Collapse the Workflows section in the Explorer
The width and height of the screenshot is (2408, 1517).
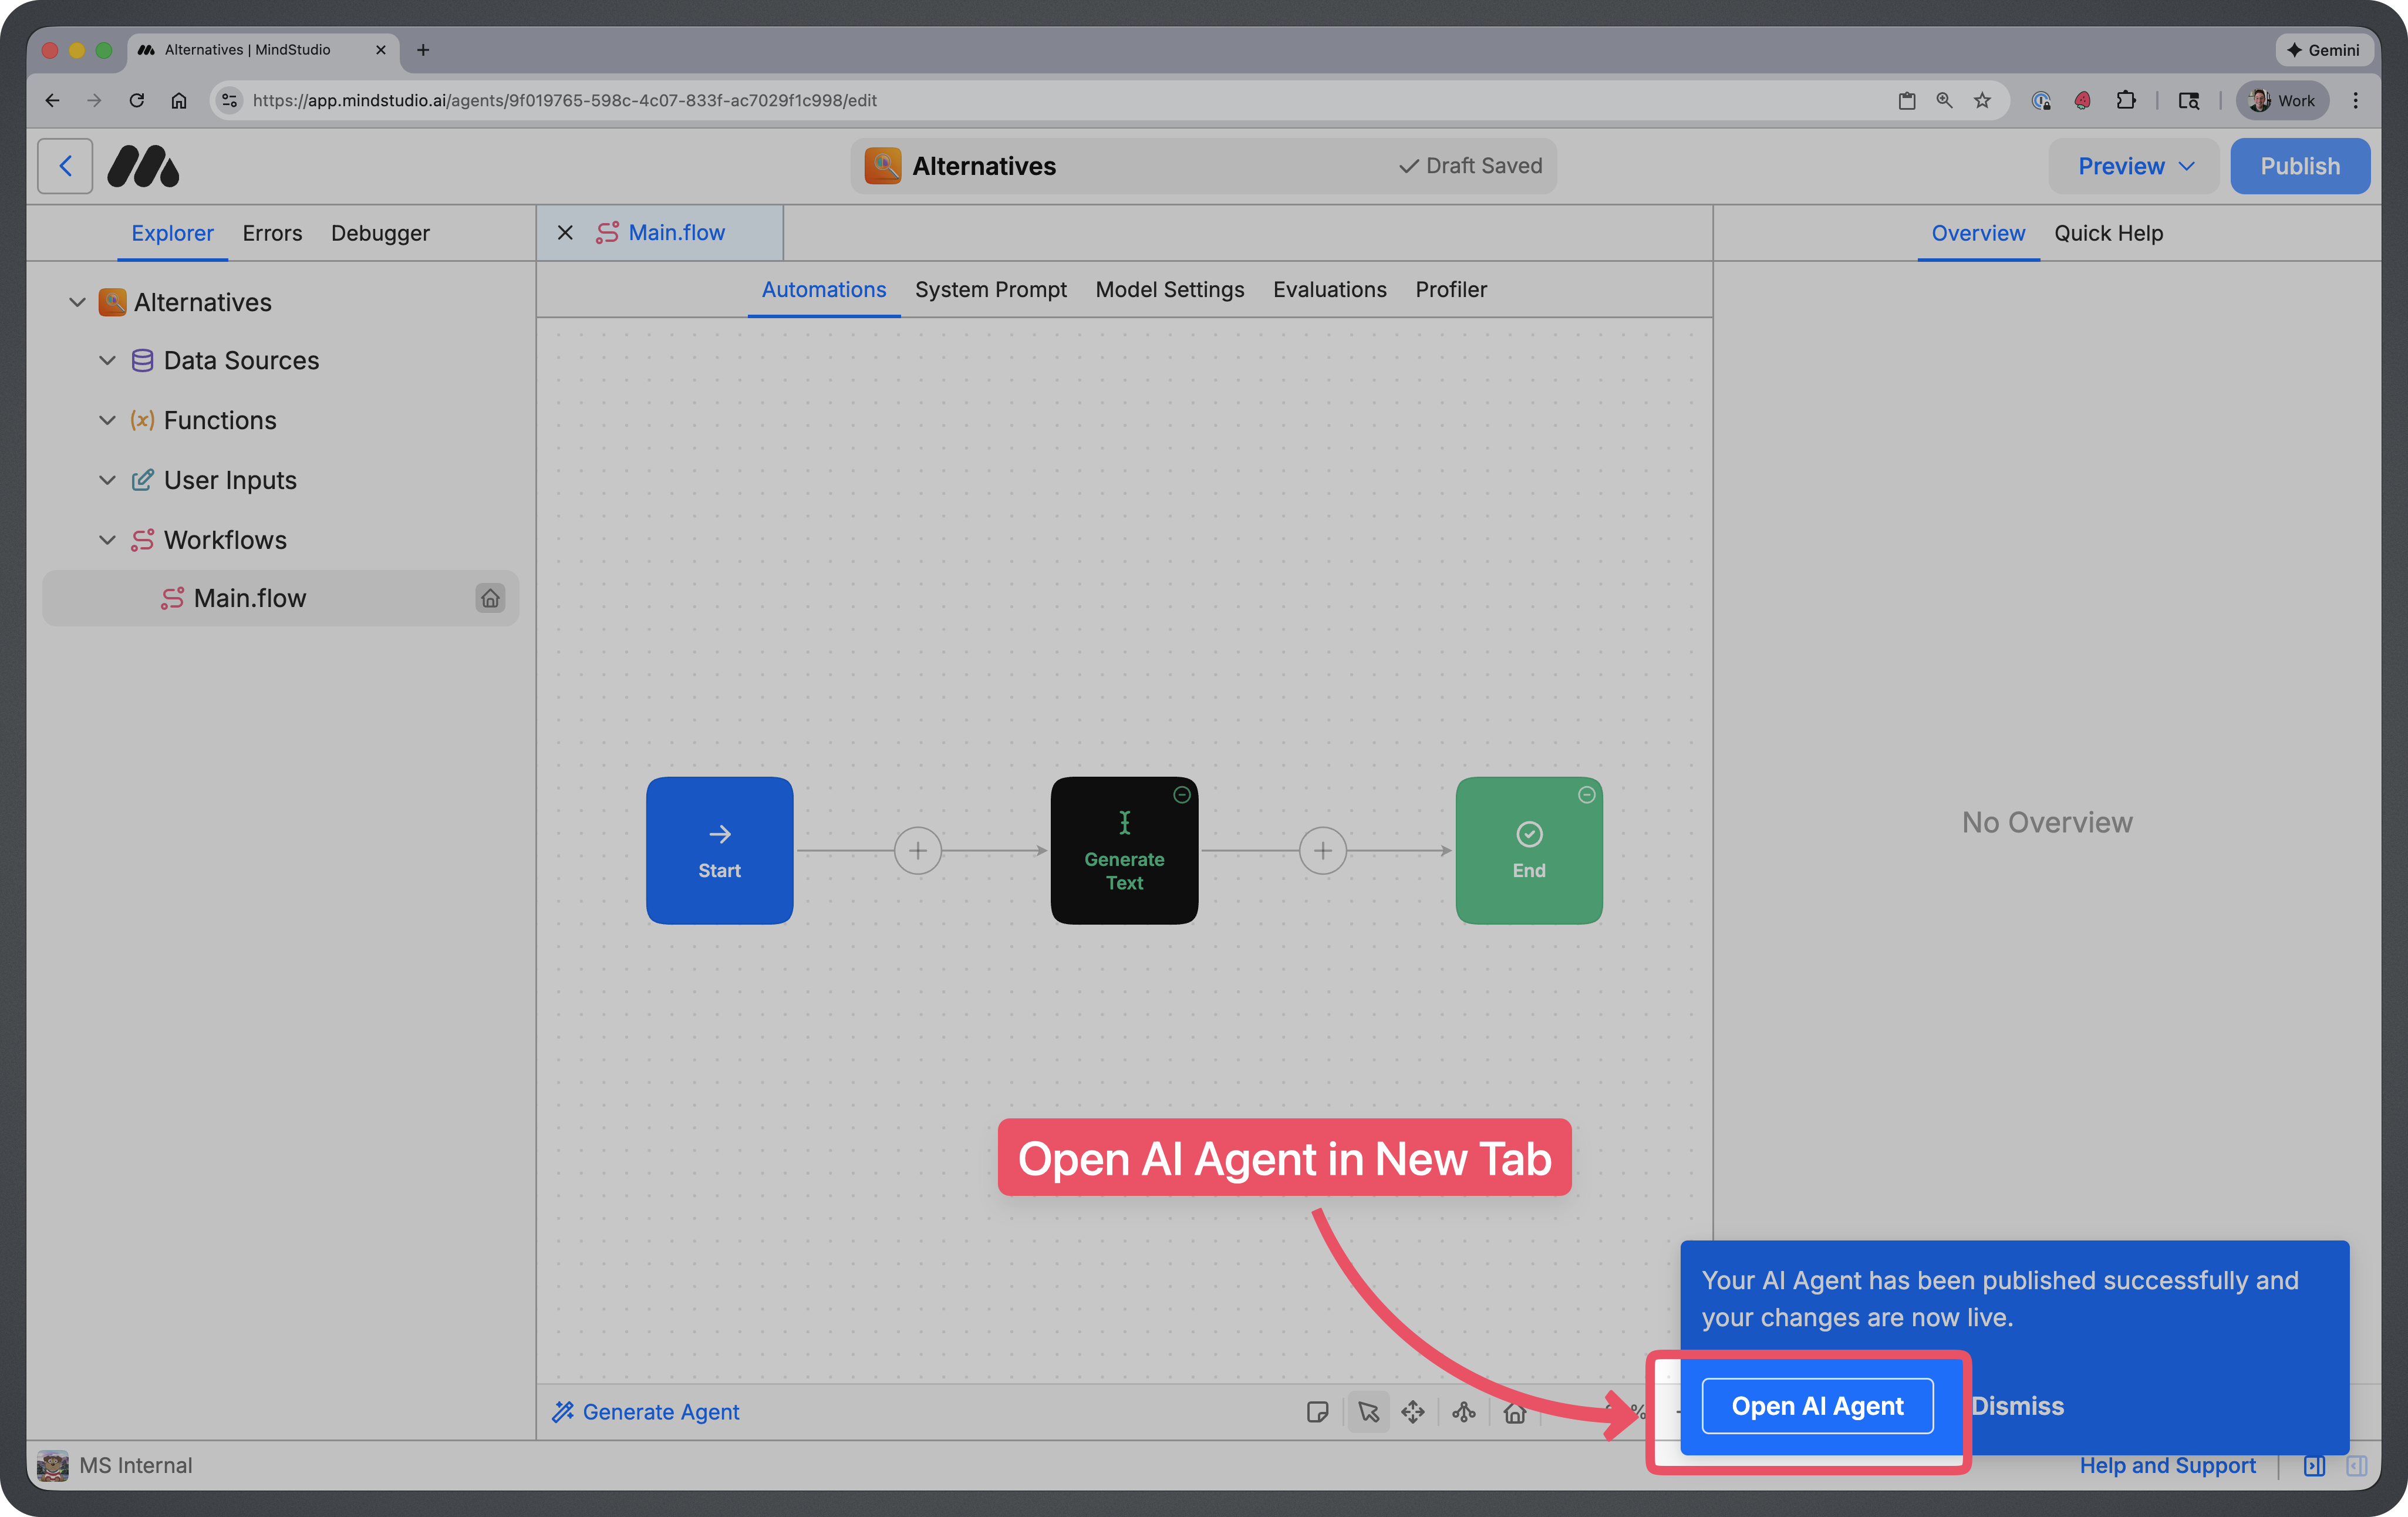tap(108, 540)
